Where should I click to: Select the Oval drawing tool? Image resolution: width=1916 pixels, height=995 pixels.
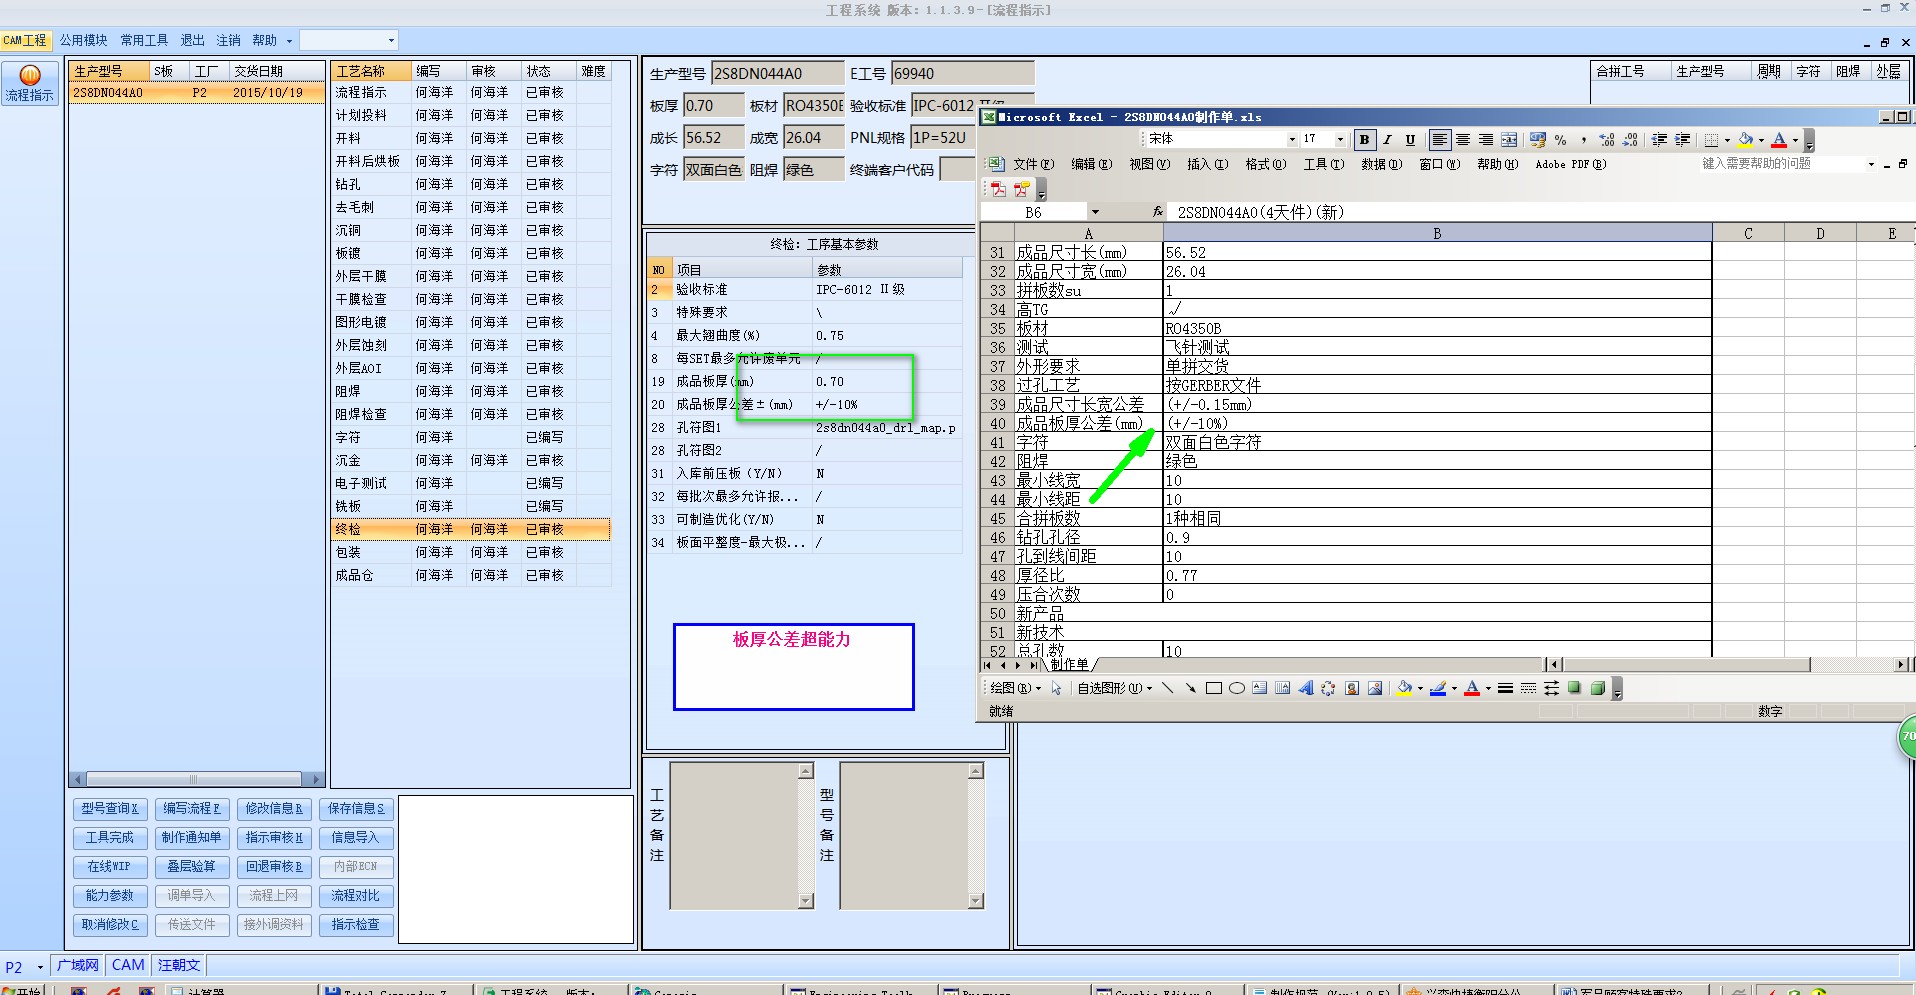[1237, 688]
